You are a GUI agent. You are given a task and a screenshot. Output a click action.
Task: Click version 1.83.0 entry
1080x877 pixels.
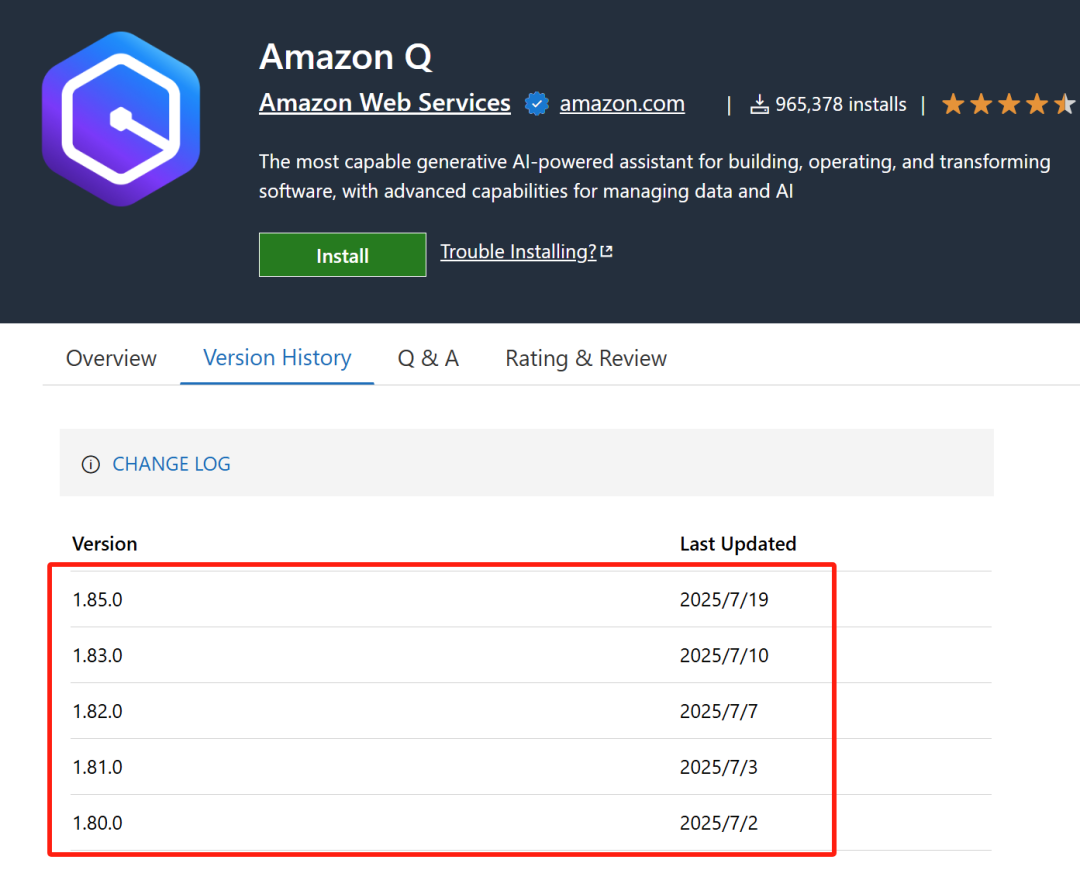coord(98,656)
